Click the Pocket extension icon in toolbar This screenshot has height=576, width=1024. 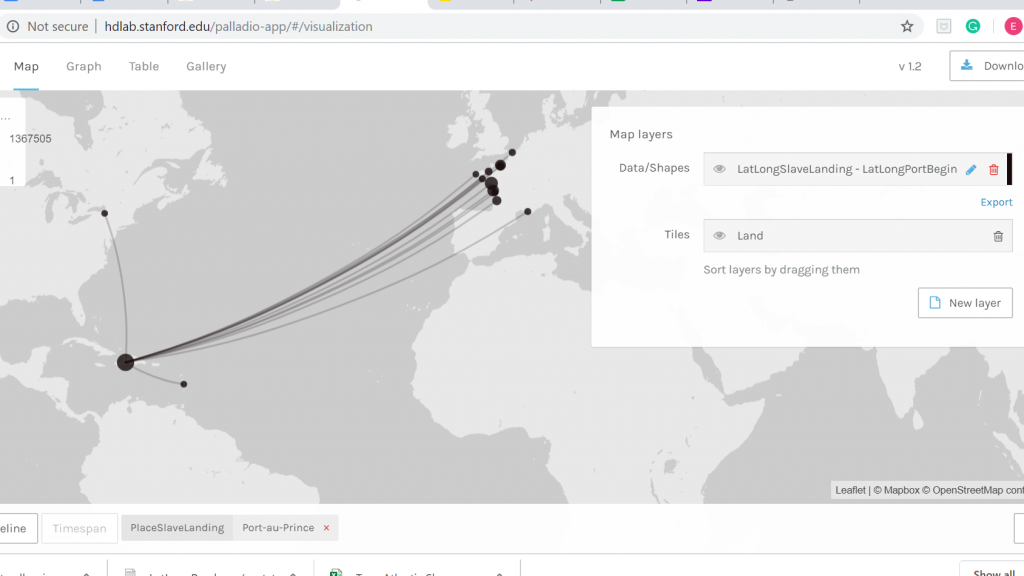943,27
